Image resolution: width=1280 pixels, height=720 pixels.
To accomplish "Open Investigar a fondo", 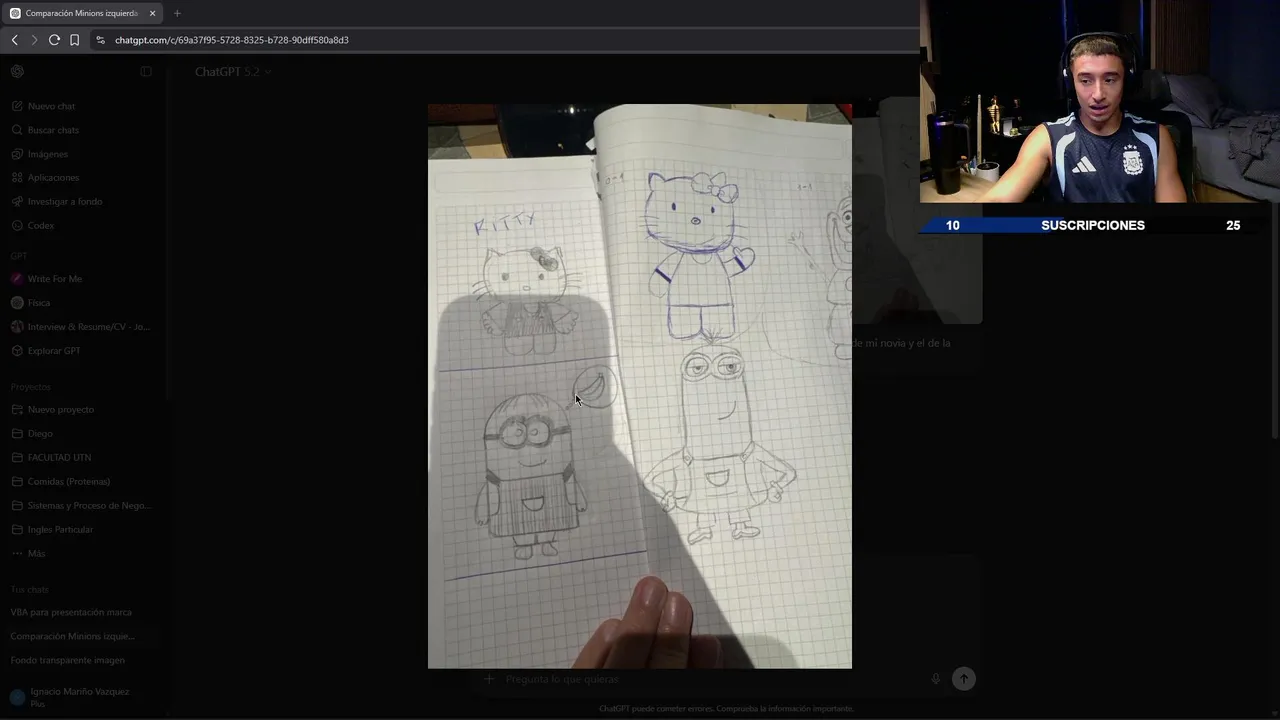I will pyautogui.click(x=64, y=202).
